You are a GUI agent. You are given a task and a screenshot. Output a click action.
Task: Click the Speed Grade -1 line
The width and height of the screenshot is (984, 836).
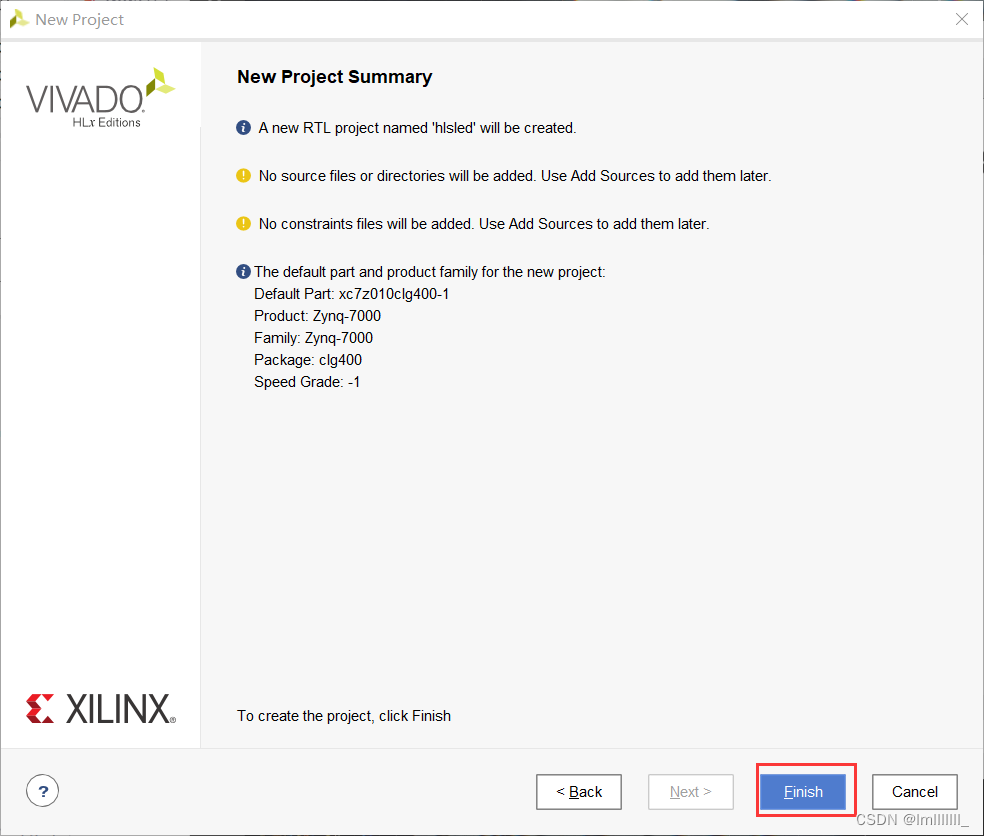[307, 382]
